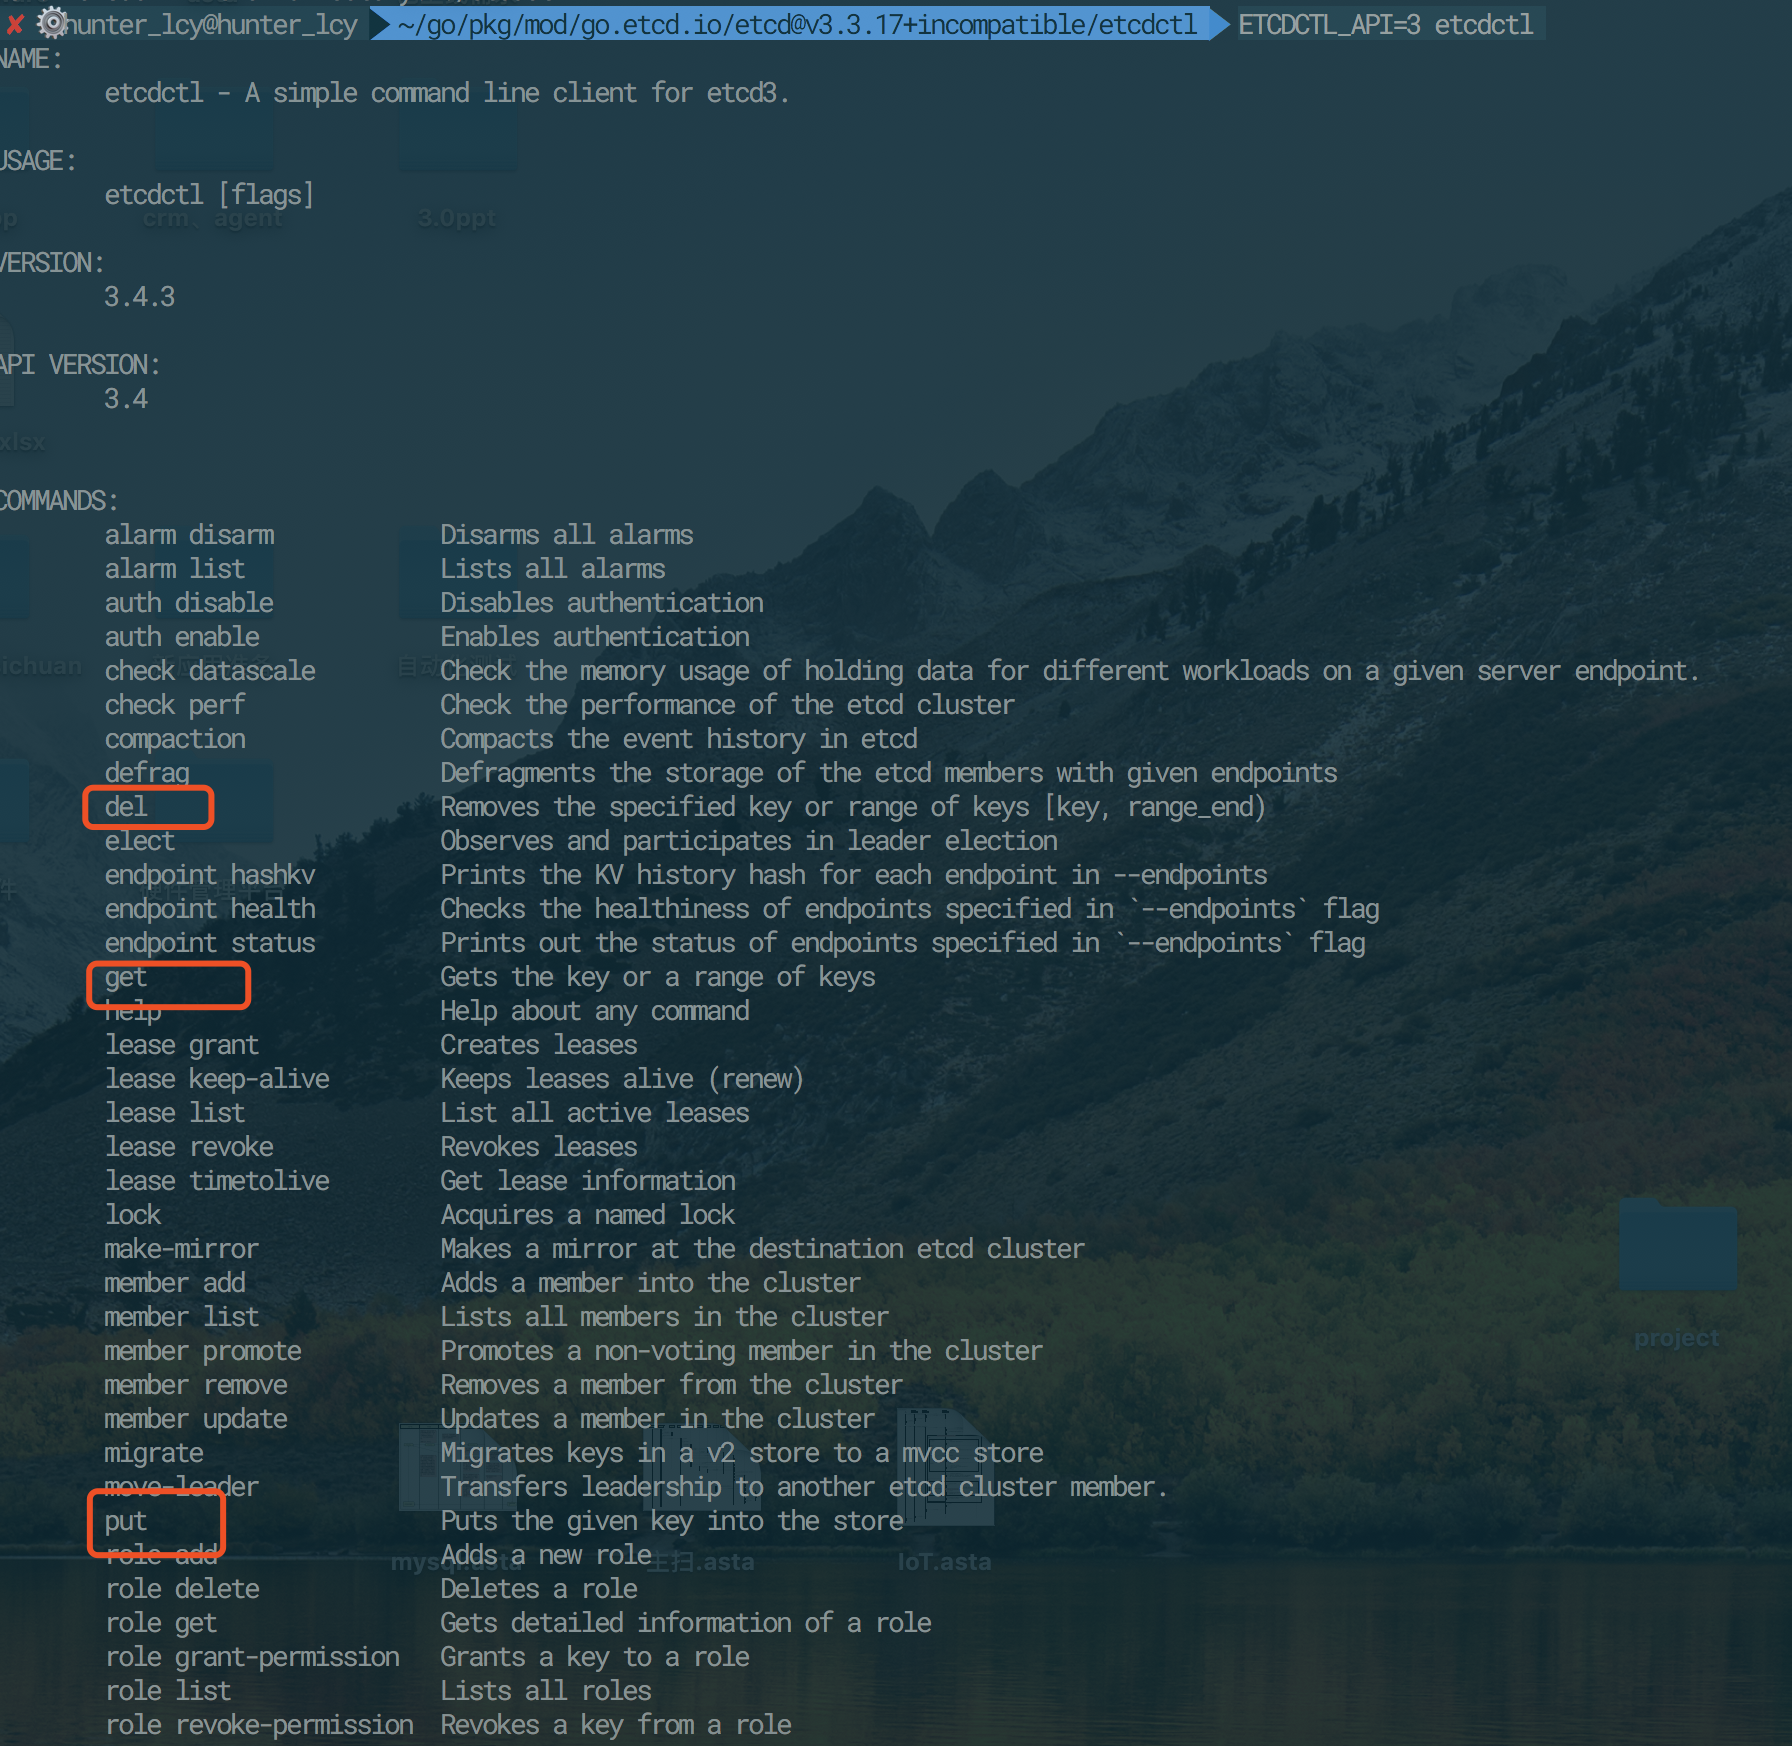Screen dimensions: 1792x1746
Task: Click the 'member add' command
Action: coord(175,1283)
